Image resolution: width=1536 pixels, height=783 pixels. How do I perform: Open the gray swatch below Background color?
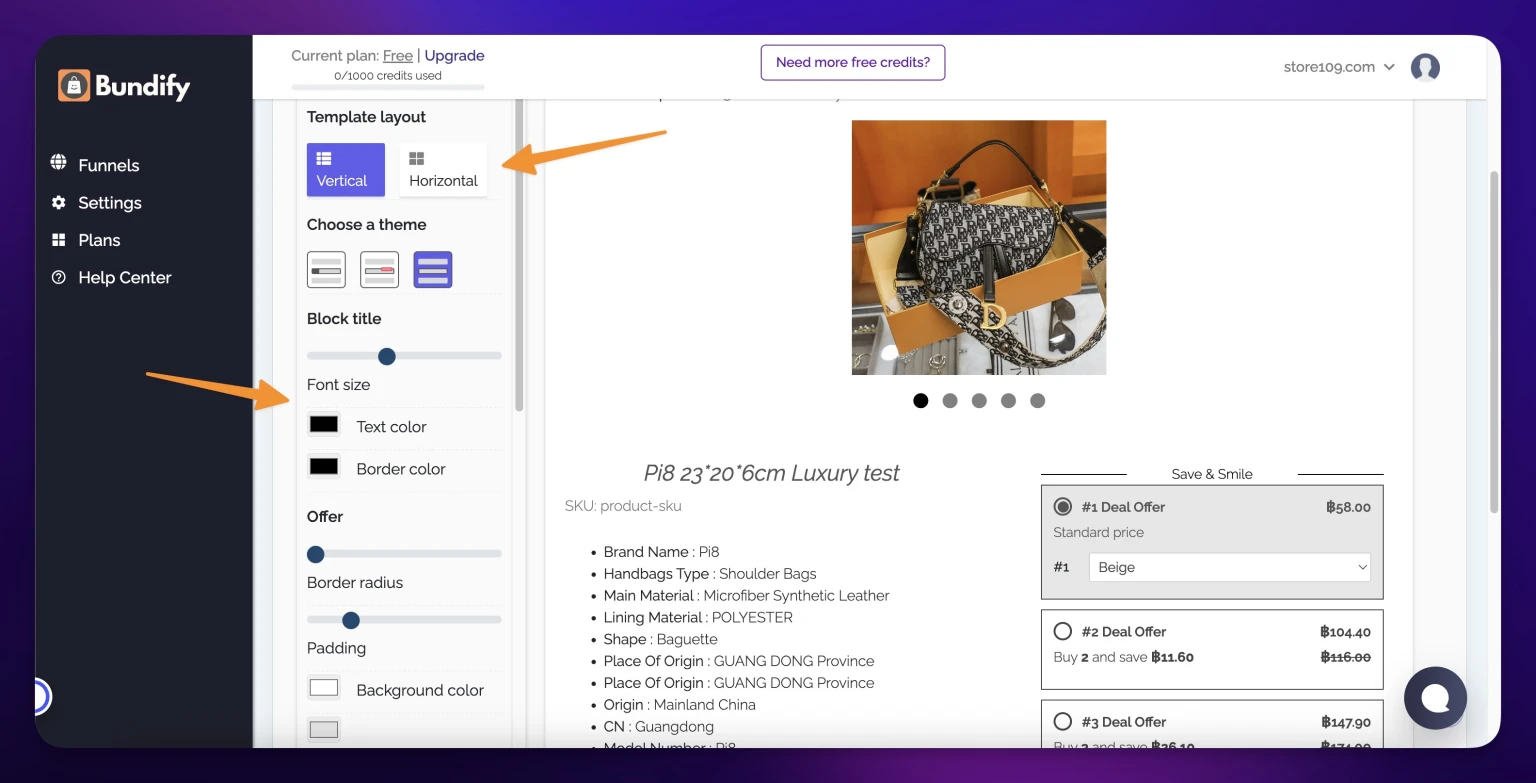324,730
